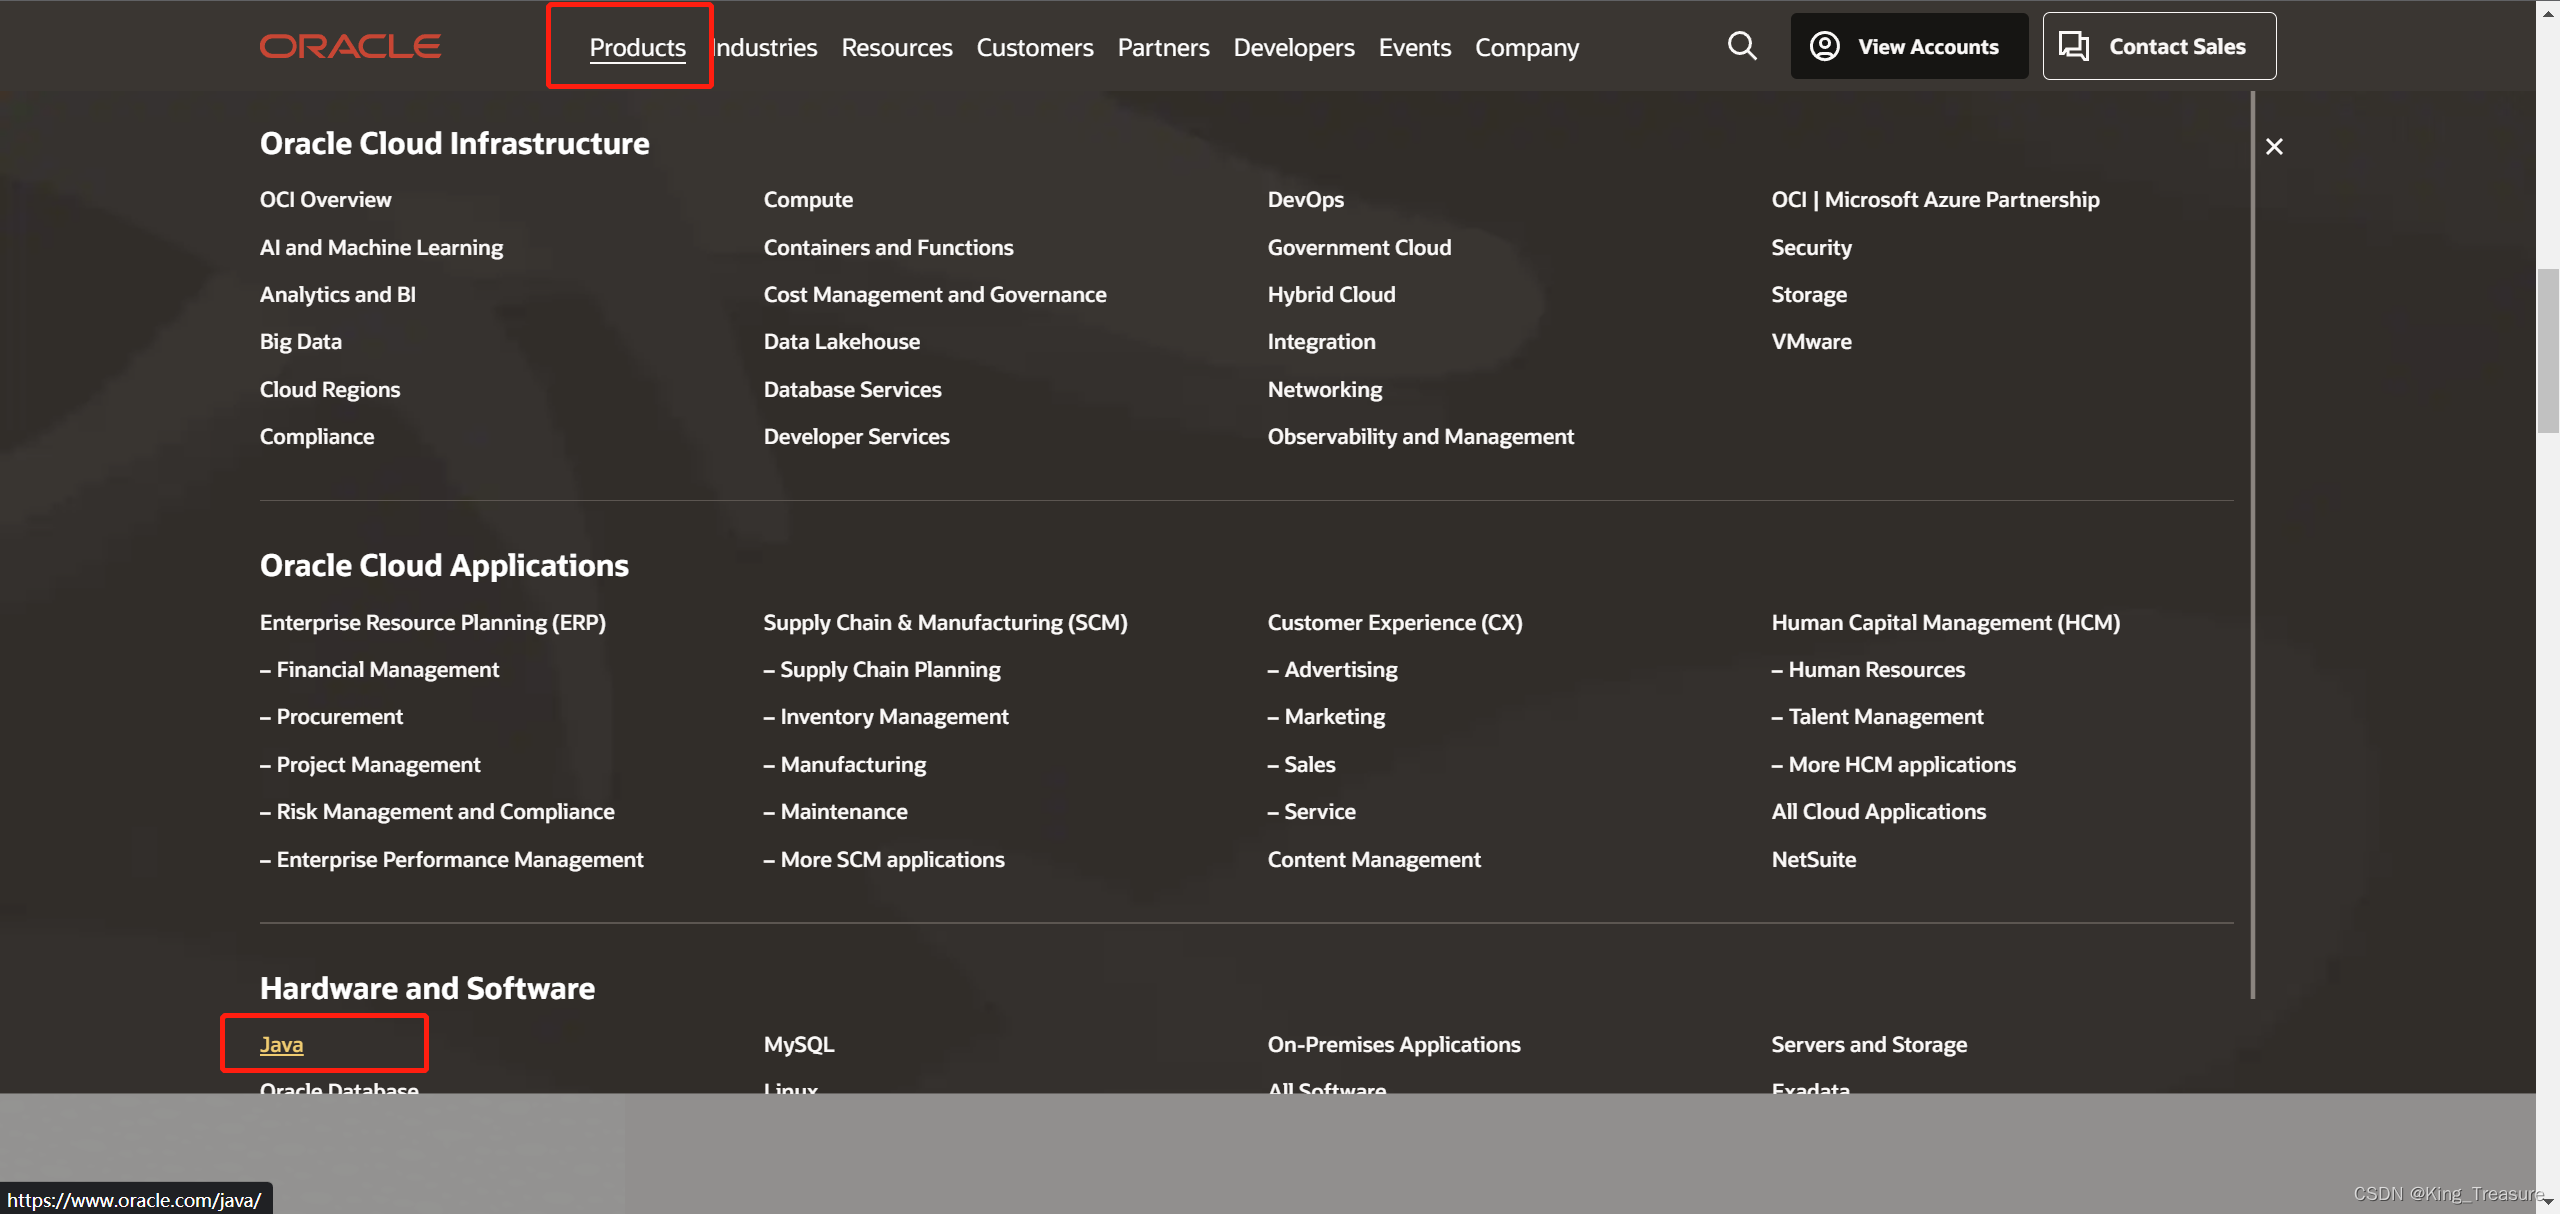Open the Developers menu
The height and width of the screenshot is (1214, 2560).
tap(1294, 47)
